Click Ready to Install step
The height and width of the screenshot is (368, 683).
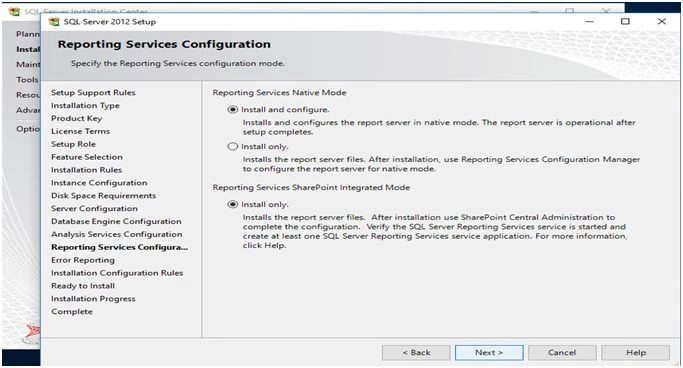point(83,286)
